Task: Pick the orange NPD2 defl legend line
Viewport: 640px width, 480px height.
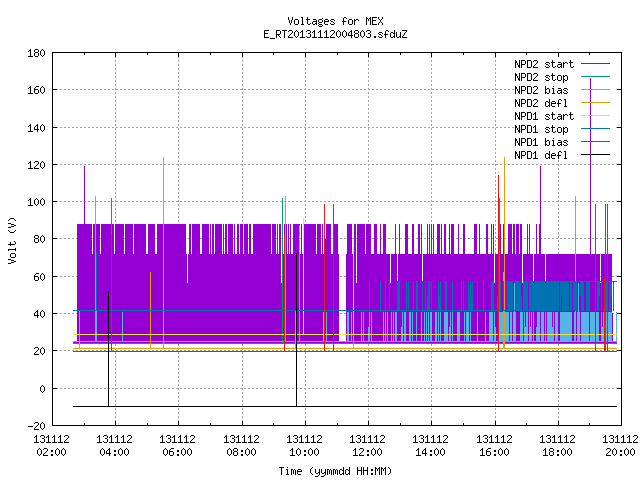Action: tap(595, 103)
